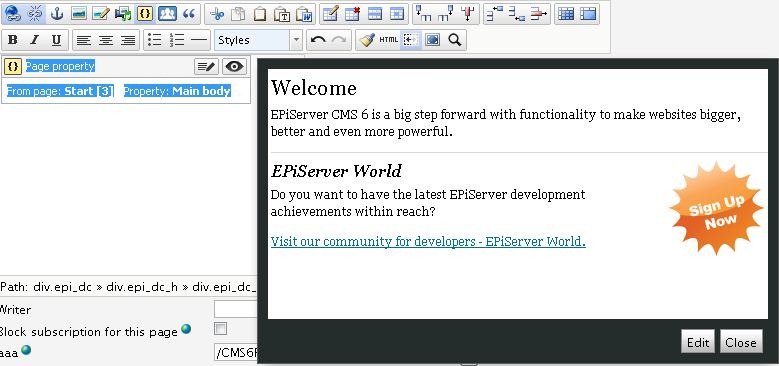Image resolution: width=779 pixels, height=366 pixels.
Task: Click the cut scissors icon
Action: 217,14
